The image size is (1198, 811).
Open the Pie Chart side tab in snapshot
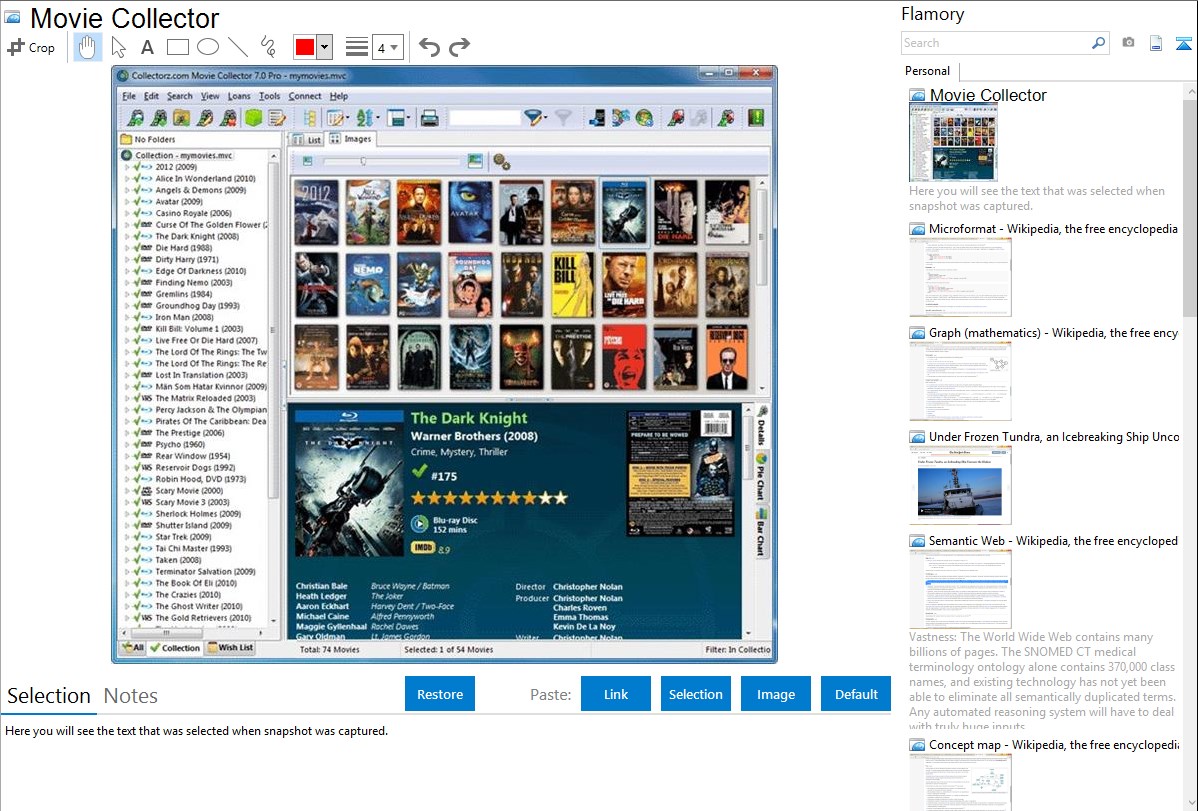(x=761, y=477)
